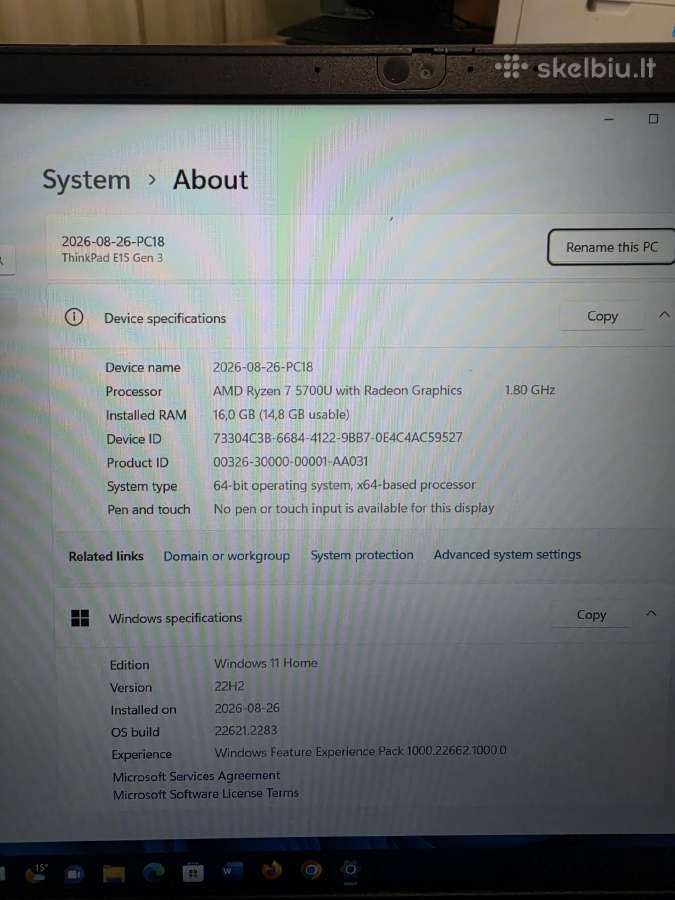
Task: Open the video chat app on the taskbar
Action: [x=74, y=873]
